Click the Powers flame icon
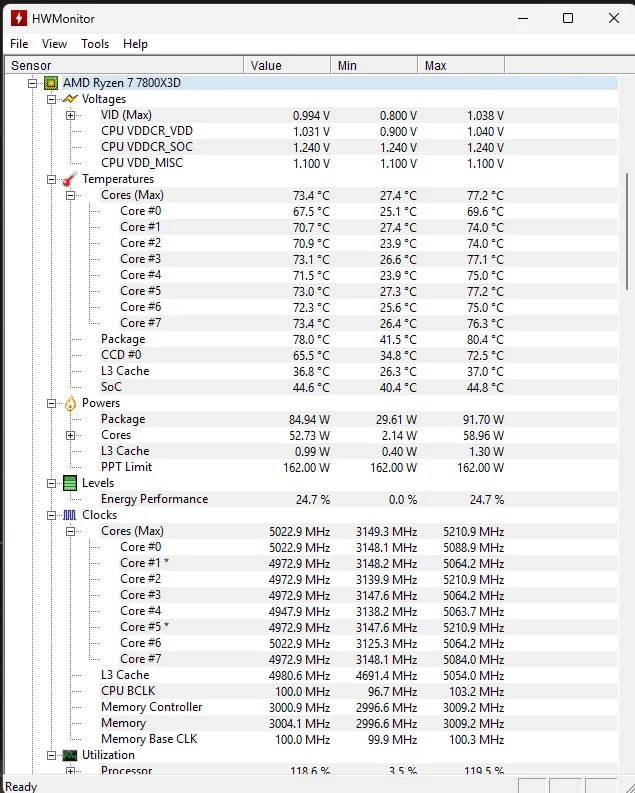Screen dimensions: 635x793 click(70, 403)
